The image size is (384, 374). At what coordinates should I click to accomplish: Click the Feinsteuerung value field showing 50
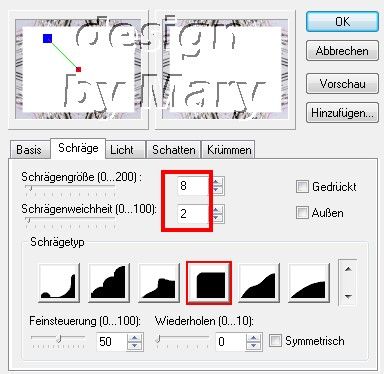(x=112, y=341)
